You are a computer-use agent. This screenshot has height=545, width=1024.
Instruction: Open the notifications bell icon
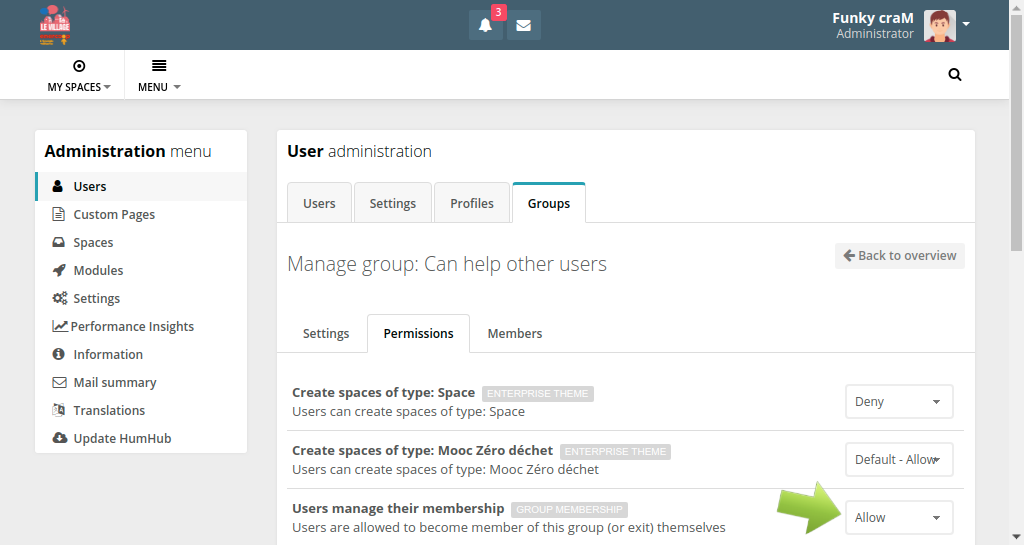[485, 26]
